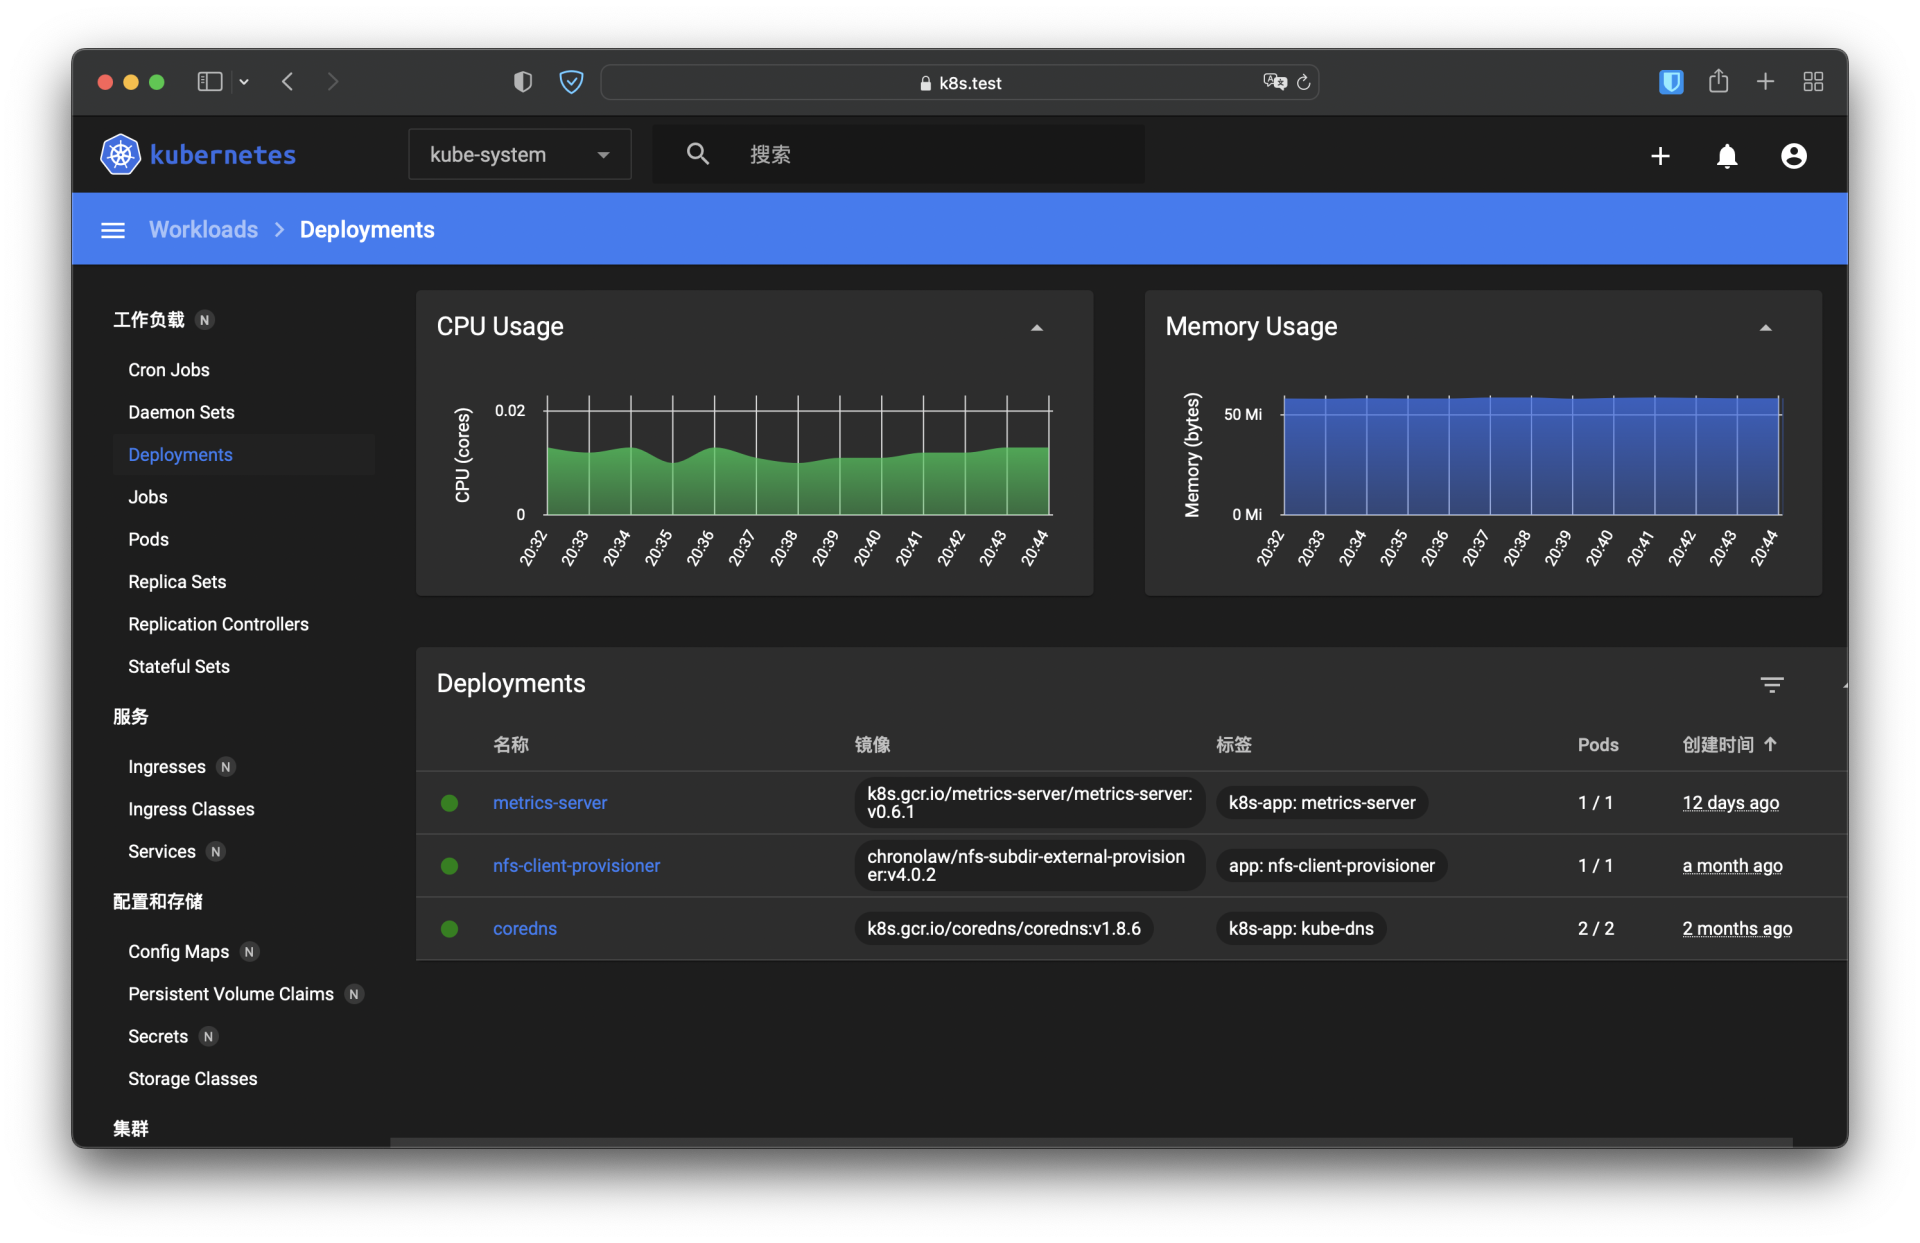Viewport: 1920px width, 1243px height.
Task: Collapse the Memory Usage card
Action: 1765,328
